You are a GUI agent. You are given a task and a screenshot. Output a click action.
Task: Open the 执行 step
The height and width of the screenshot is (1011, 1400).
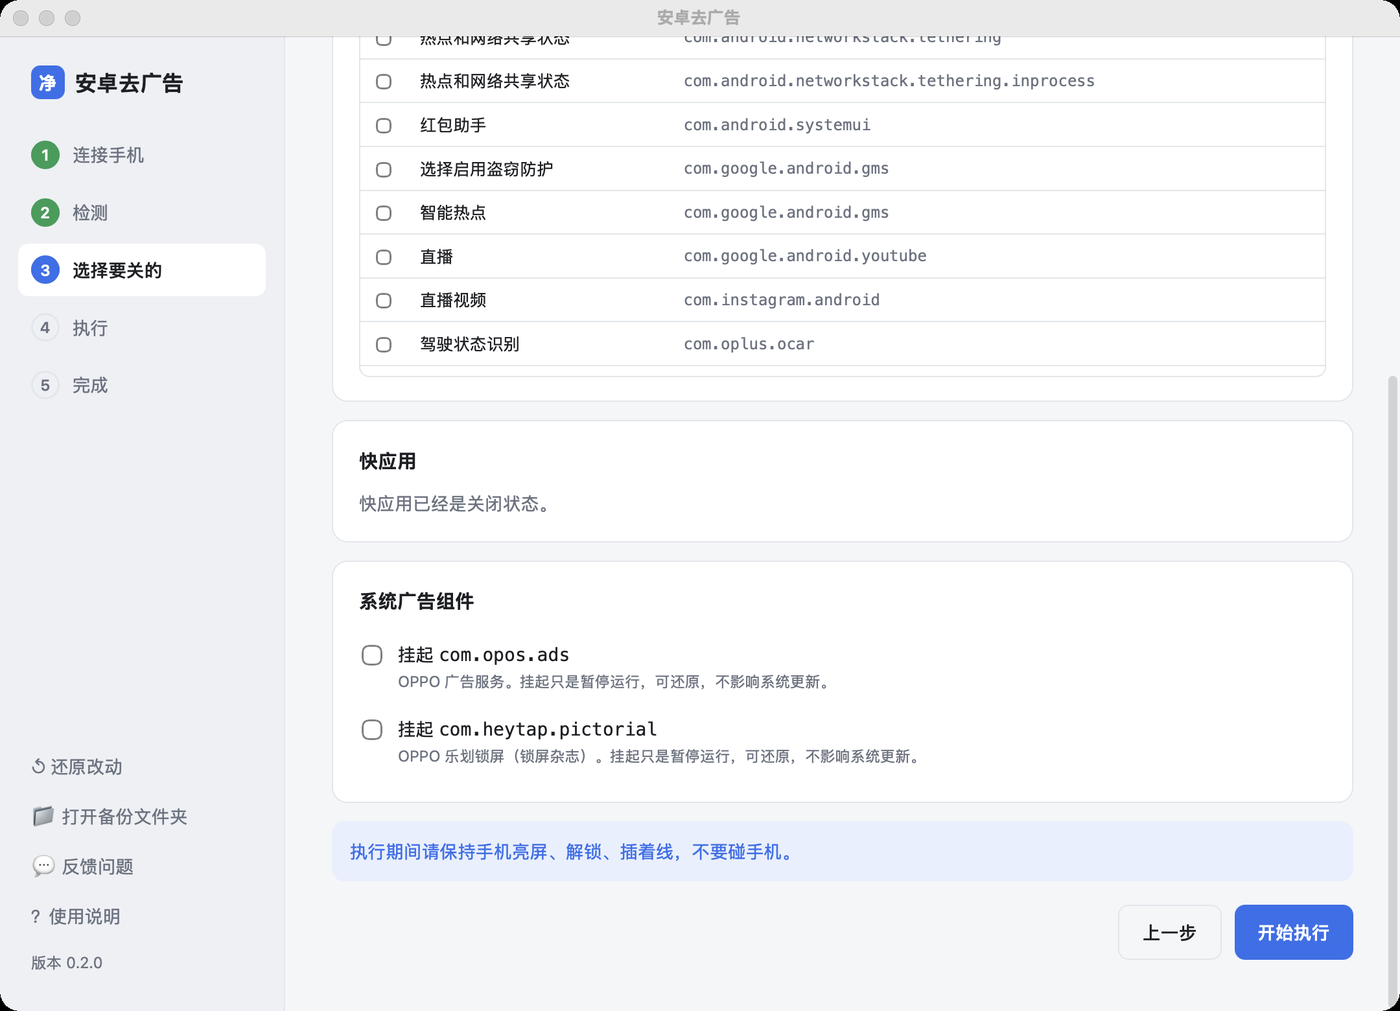point(142,327)
